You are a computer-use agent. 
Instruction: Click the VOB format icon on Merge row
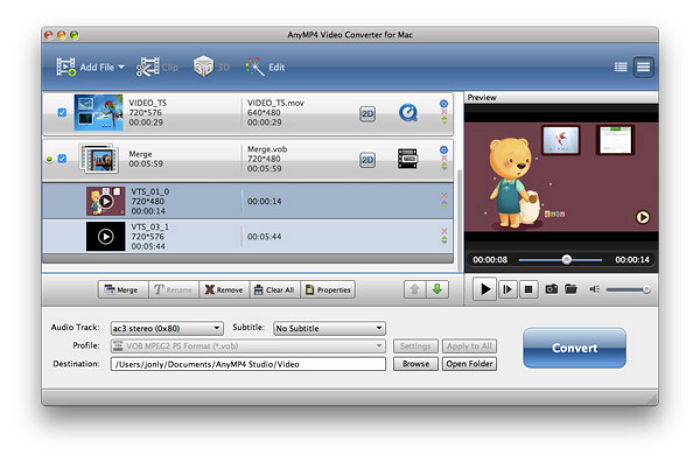point(407,159)
